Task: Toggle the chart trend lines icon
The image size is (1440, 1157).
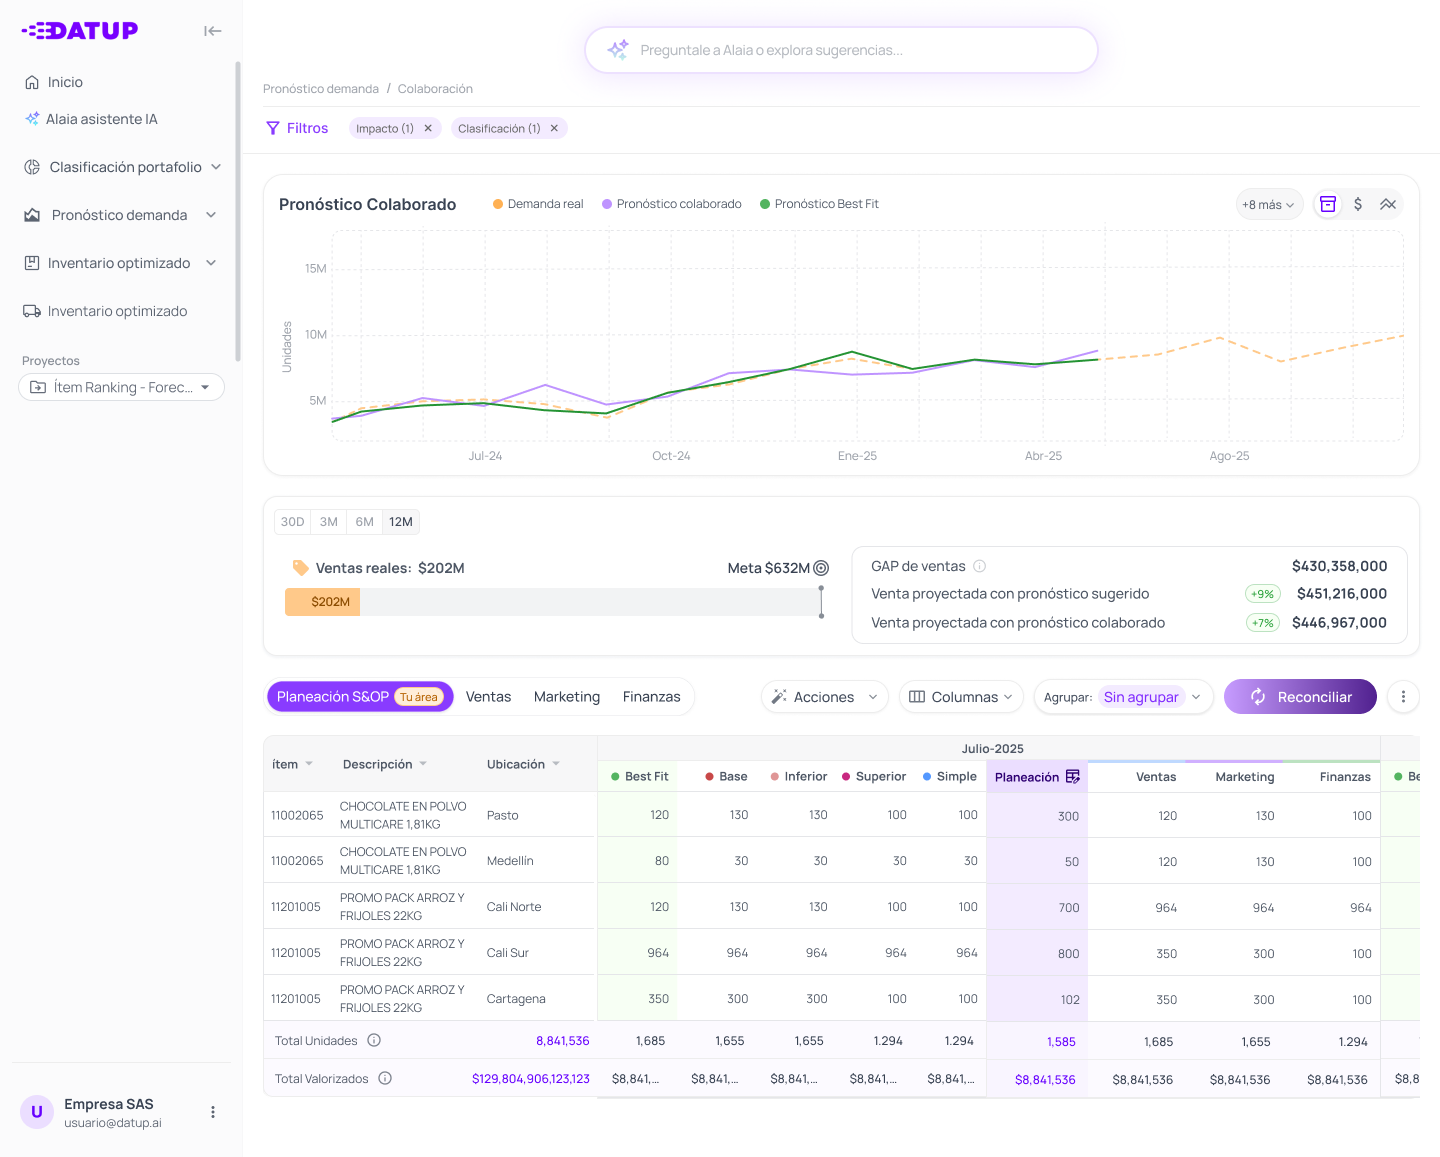Action: 1388,204
